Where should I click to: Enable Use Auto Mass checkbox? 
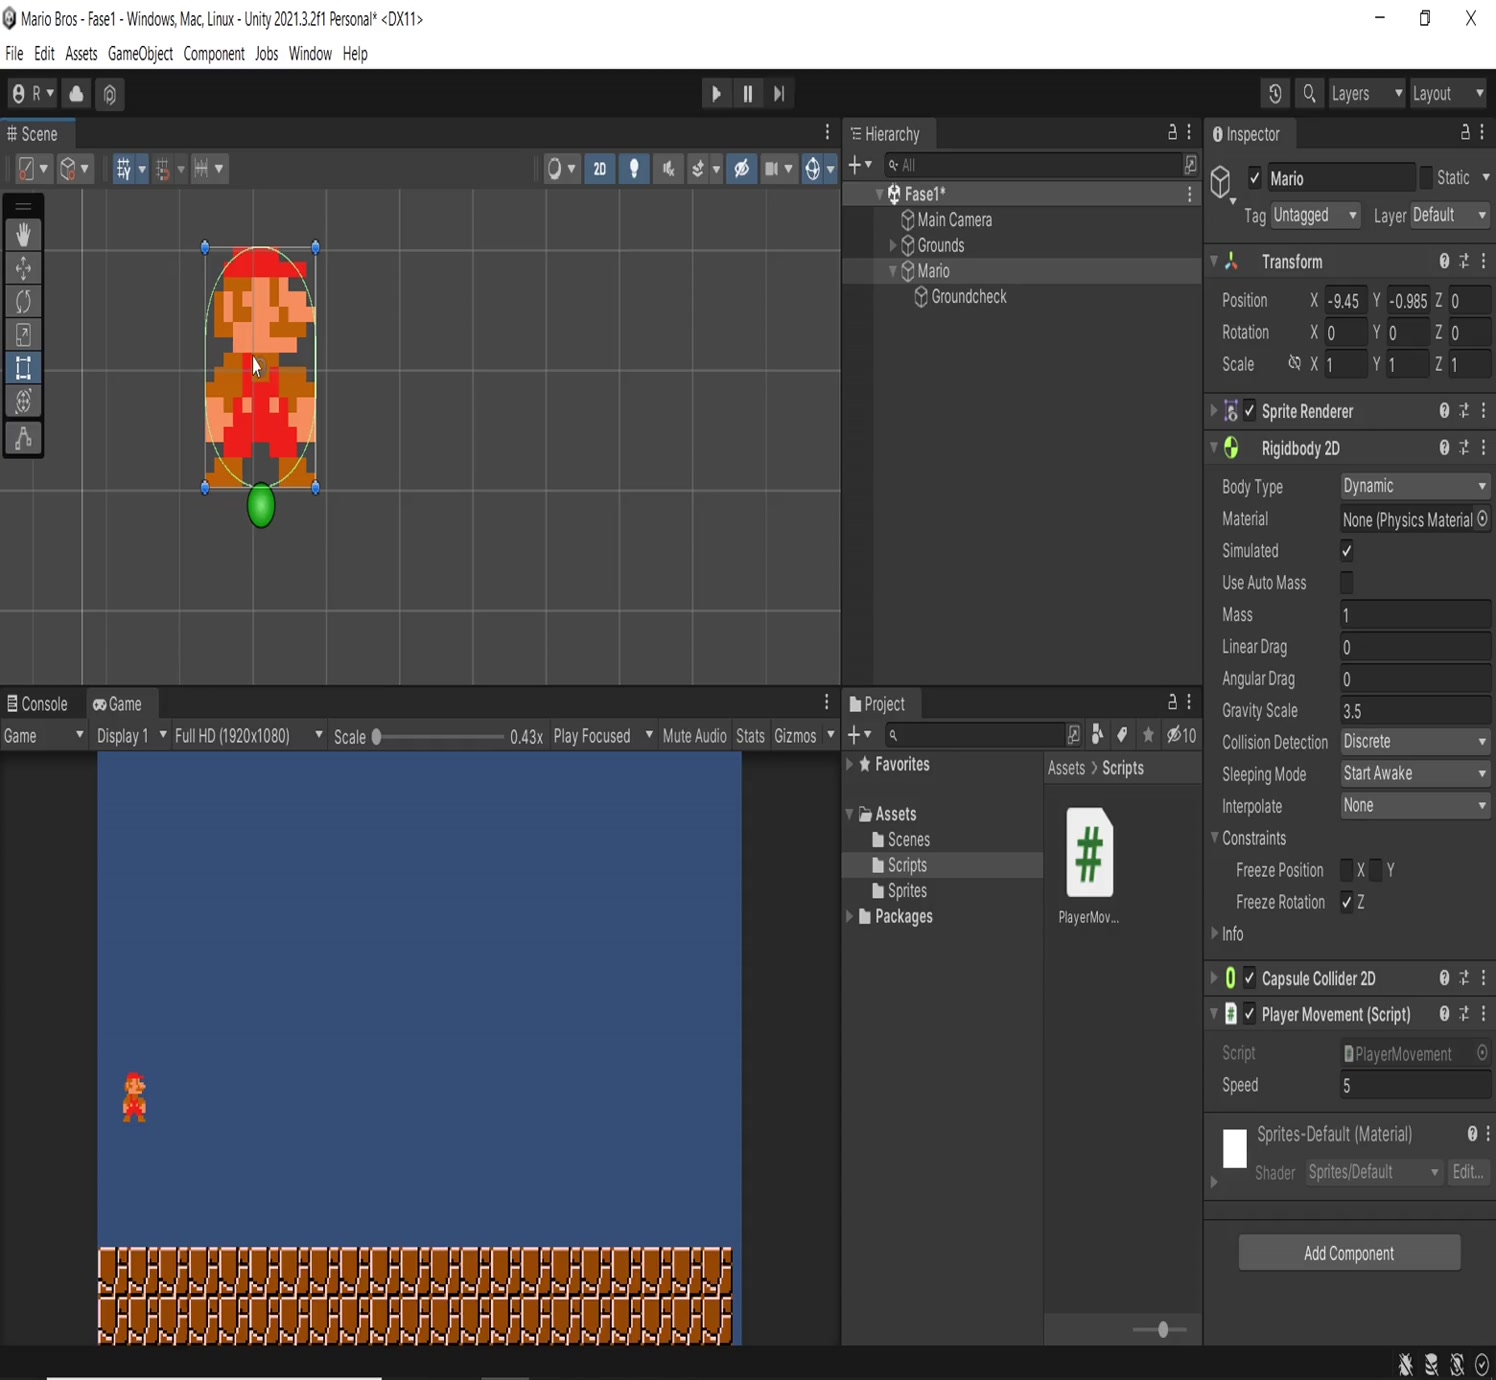tap(1347, 583)
